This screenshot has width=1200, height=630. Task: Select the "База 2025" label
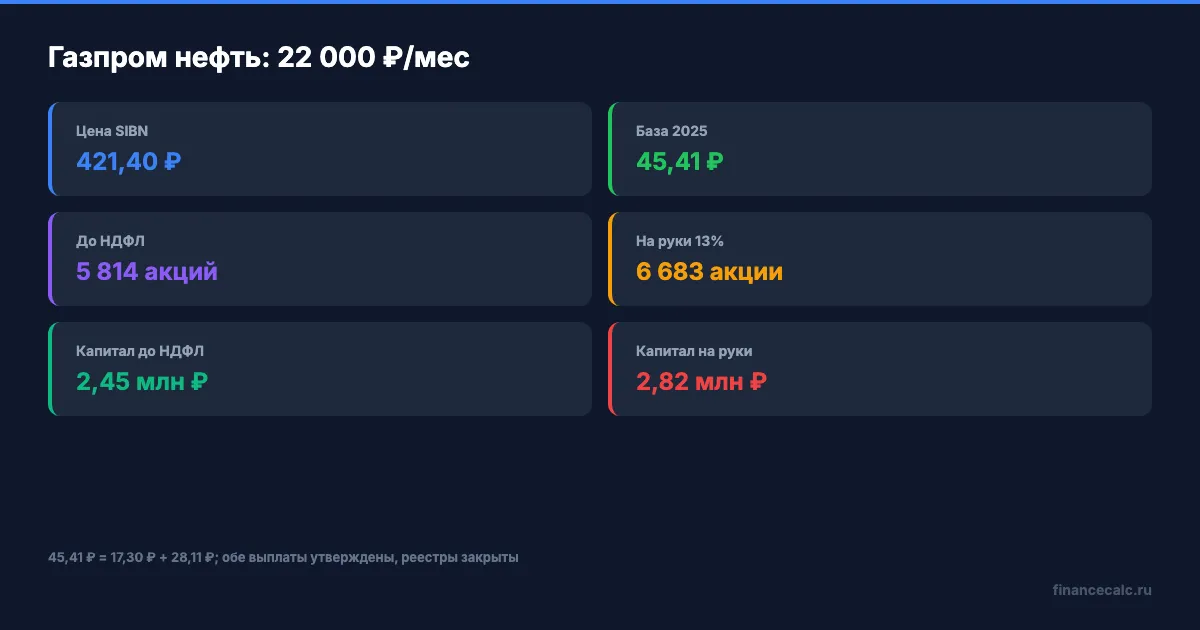672,131
